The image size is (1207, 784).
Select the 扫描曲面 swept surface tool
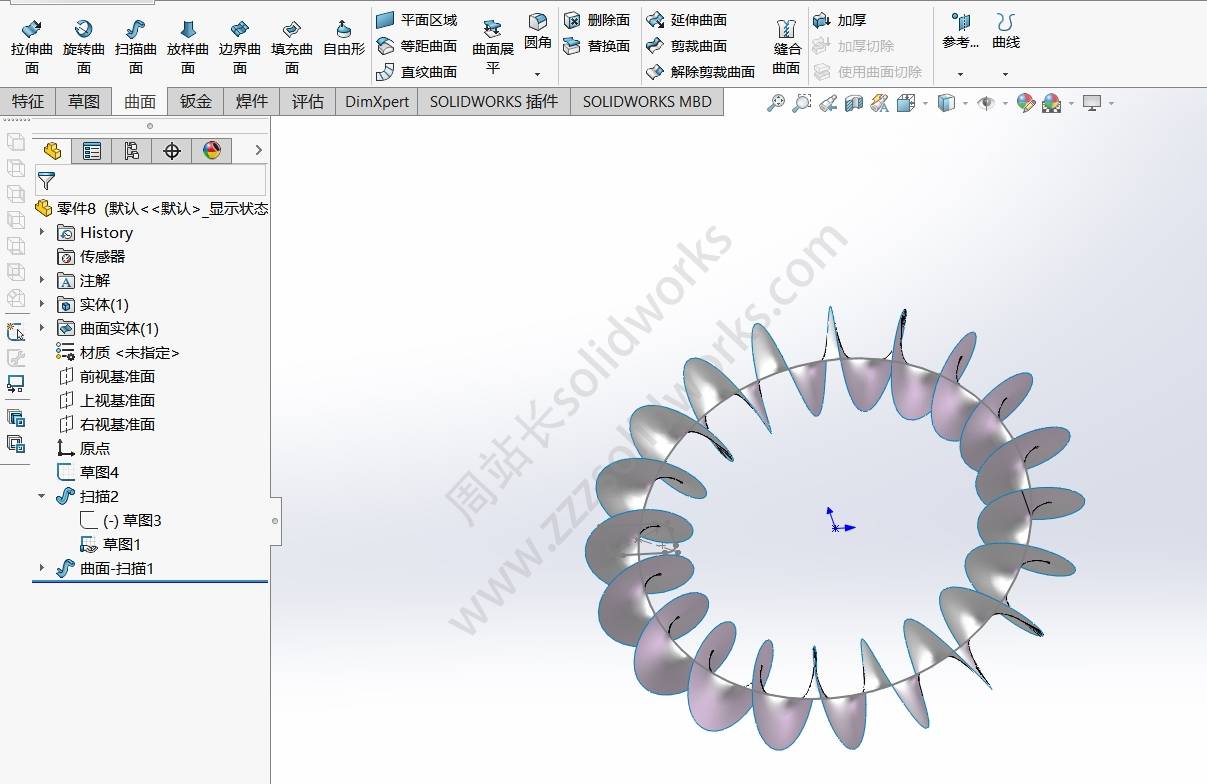point(135,46)
